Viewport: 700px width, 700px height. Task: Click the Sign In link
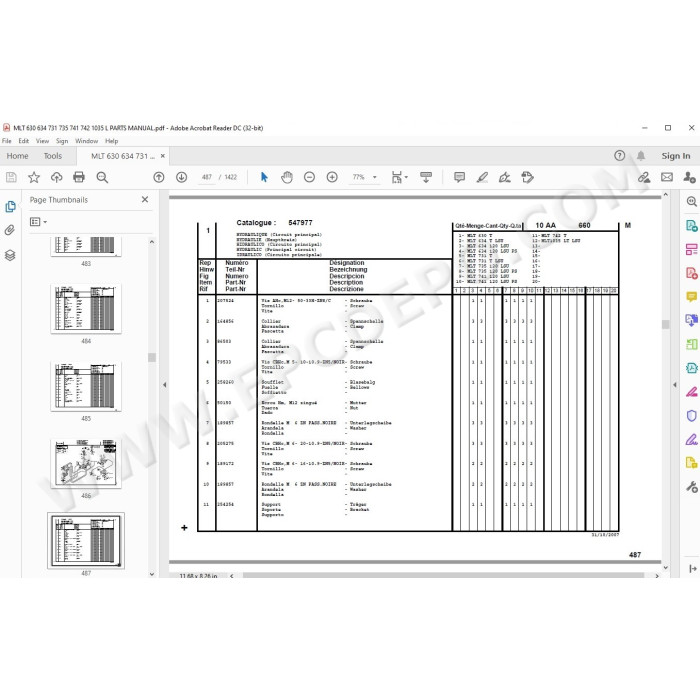tap(675, 156)
